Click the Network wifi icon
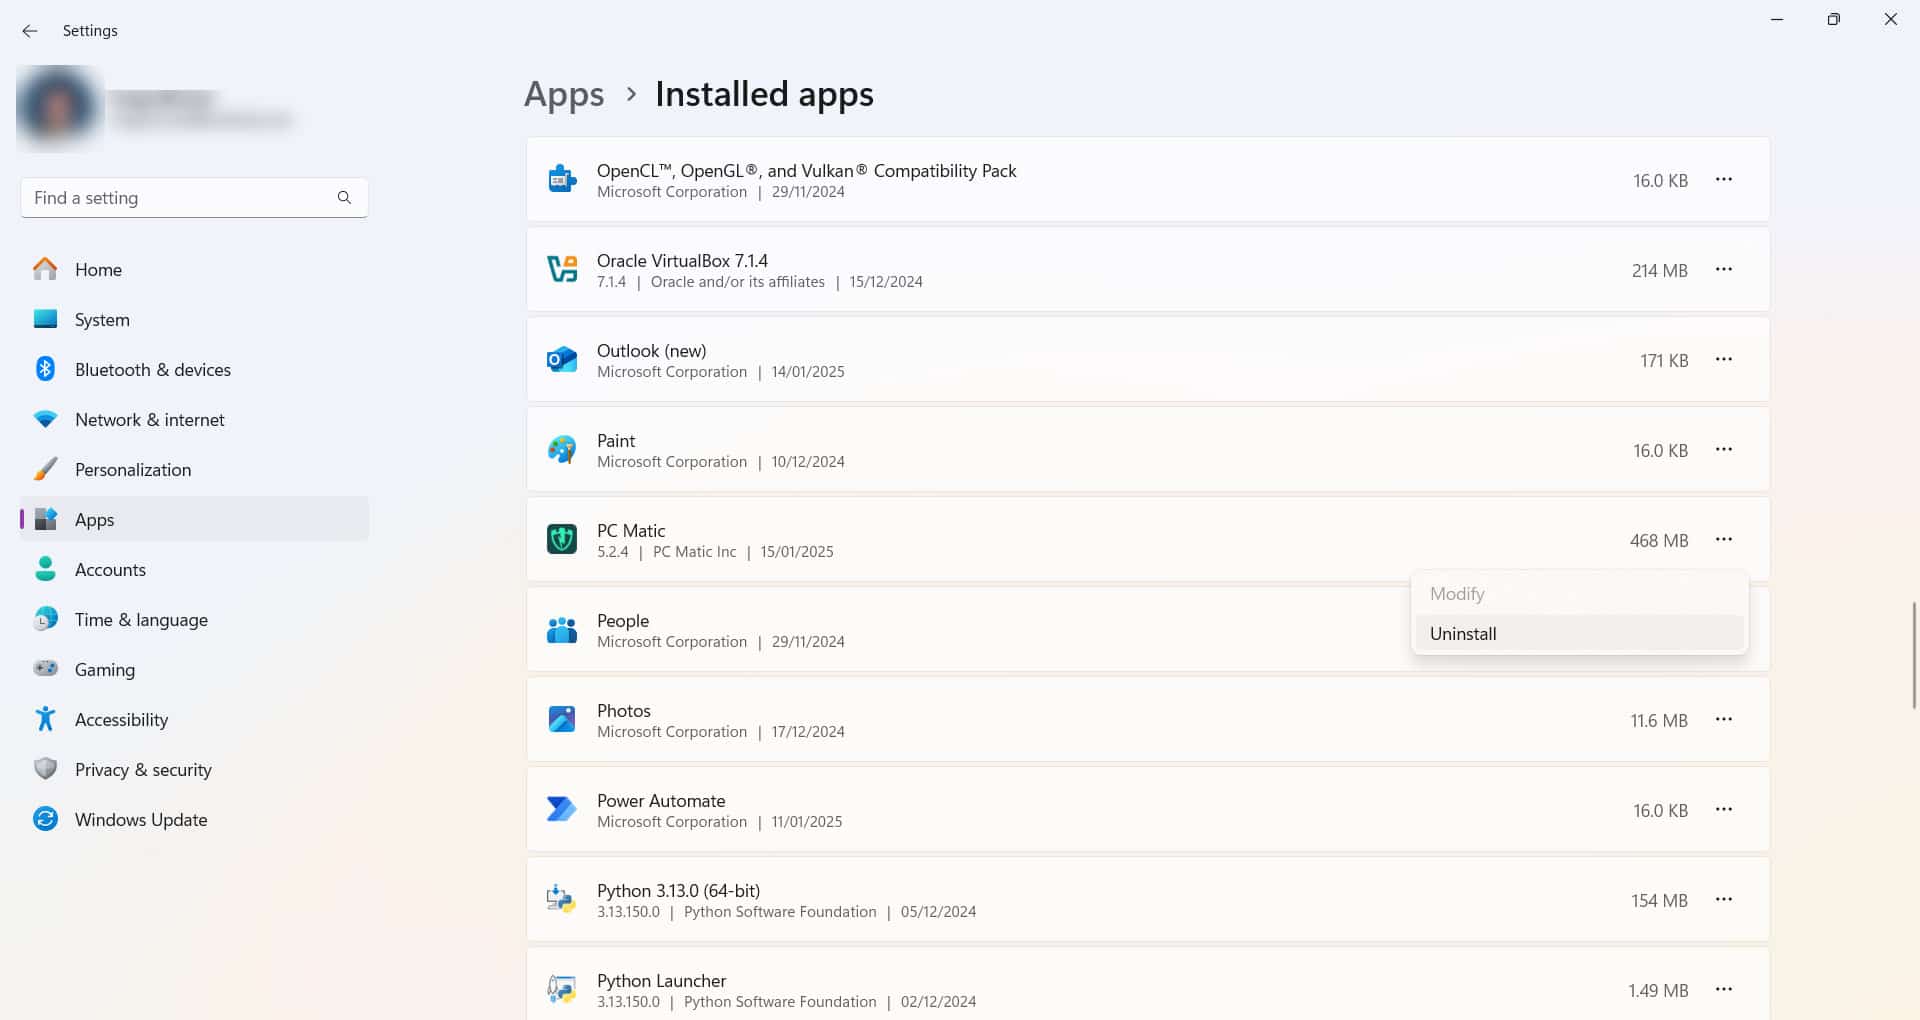The width and height of the screenshot is (1920, 1020). click(x=45, y=419)
